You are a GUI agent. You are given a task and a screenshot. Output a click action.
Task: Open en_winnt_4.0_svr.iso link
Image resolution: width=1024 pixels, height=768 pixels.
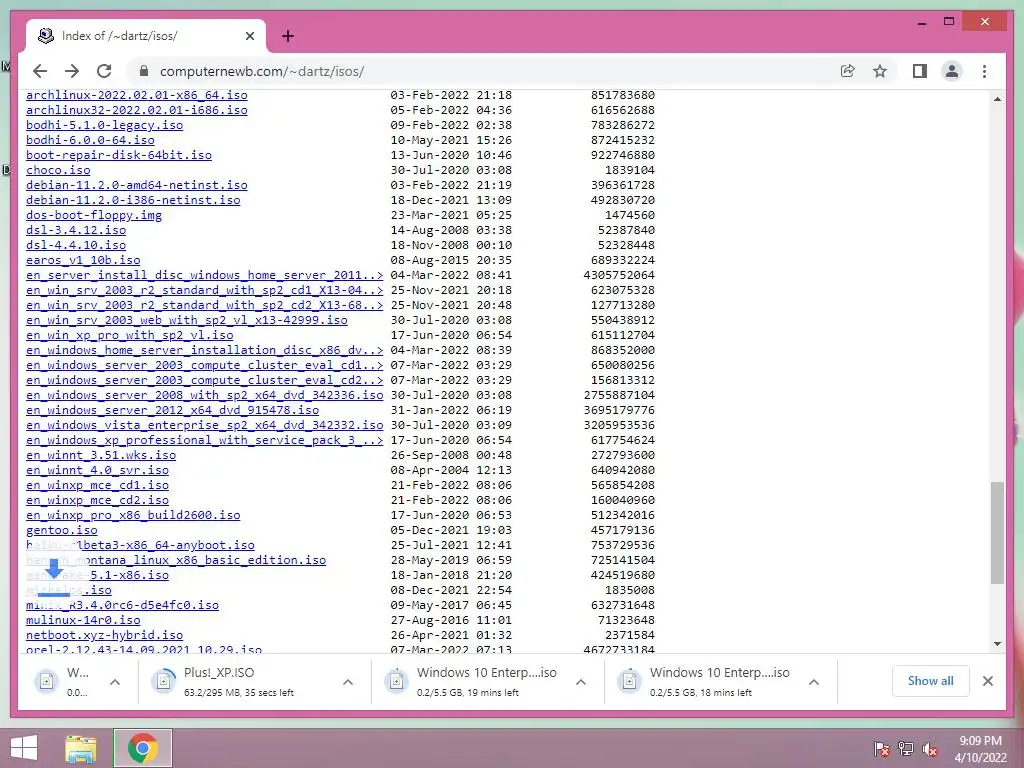[x=97, y=471]
